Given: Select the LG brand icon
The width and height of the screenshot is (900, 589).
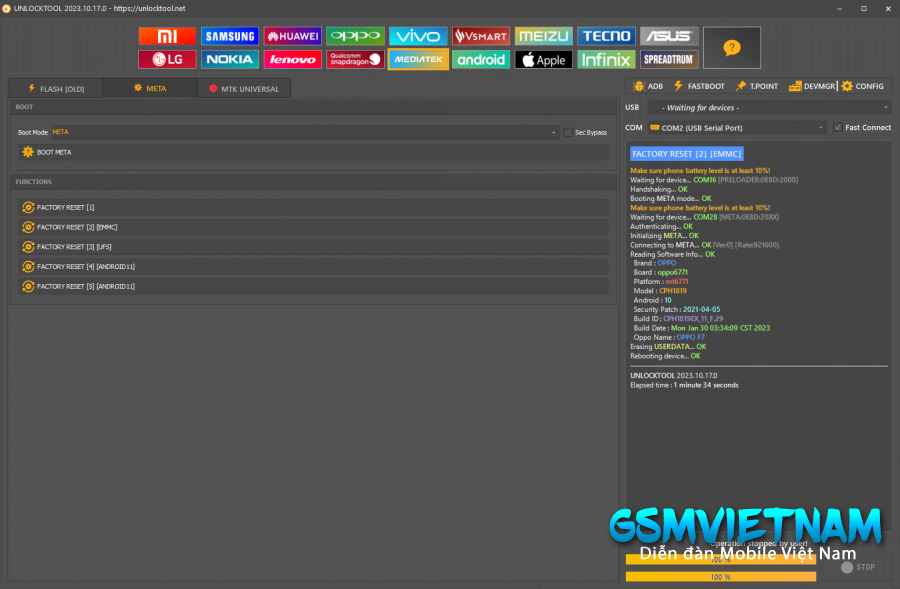Looking at the screenshot, I should (x=166, y=59).
